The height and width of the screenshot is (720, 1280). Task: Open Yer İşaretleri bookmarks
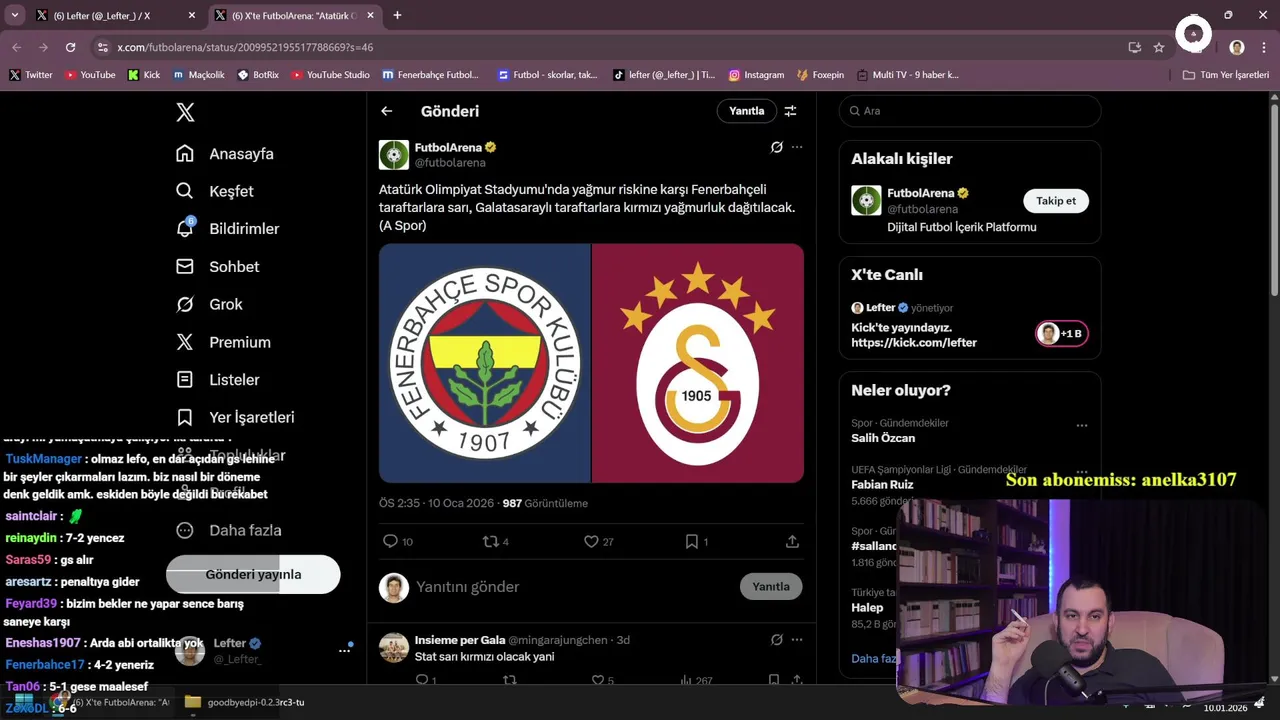pos(235,417)
